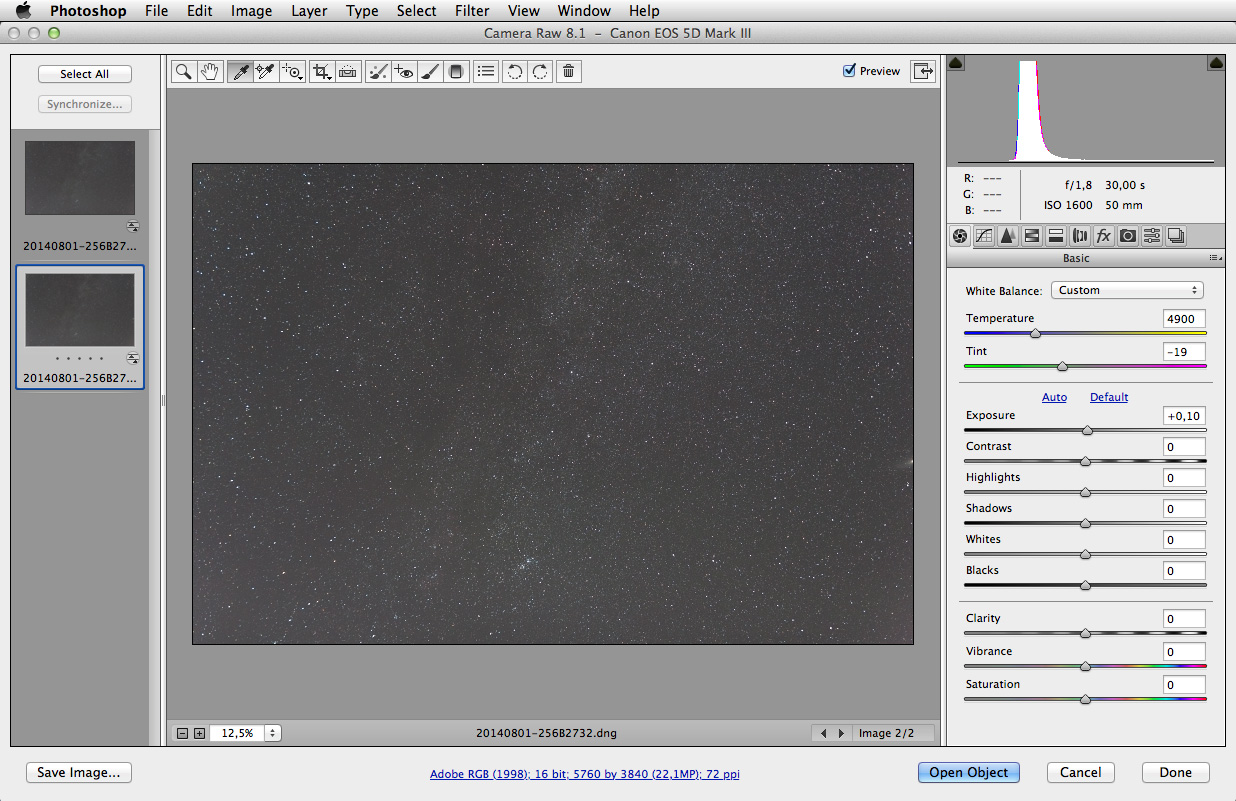Open the File menu
Image resolution: width=1236 pixels, height=801 pixels.
click(156, 11)
